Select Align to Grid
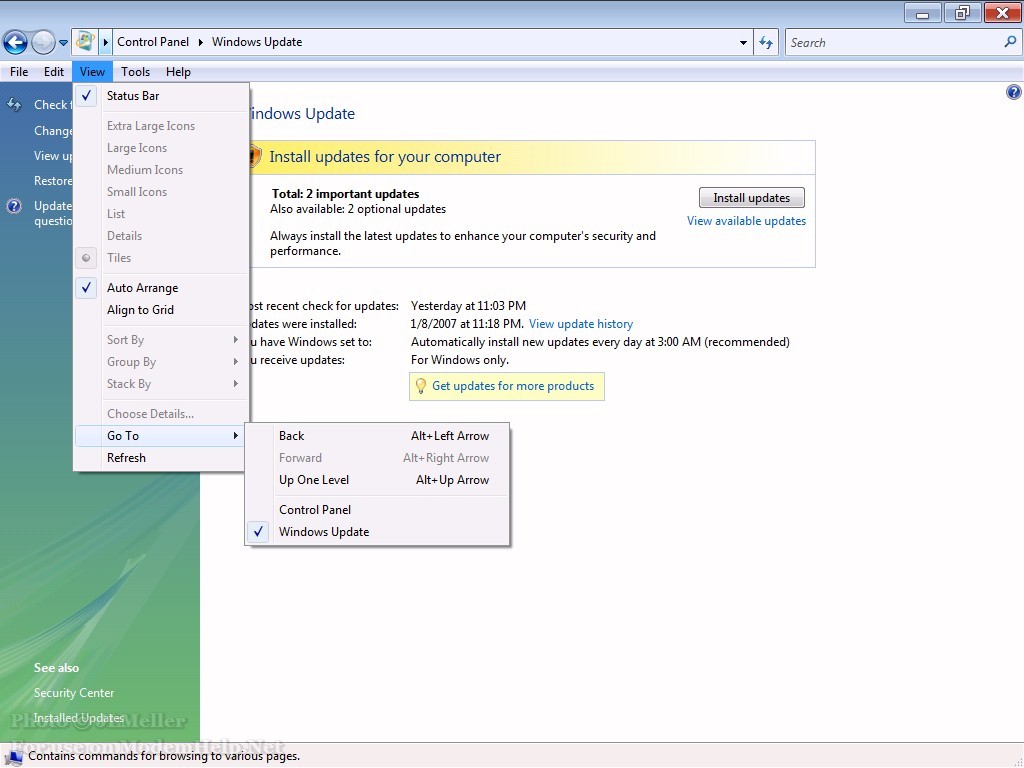The height and width of the screenshot is (768, 1024). [161, 310]
